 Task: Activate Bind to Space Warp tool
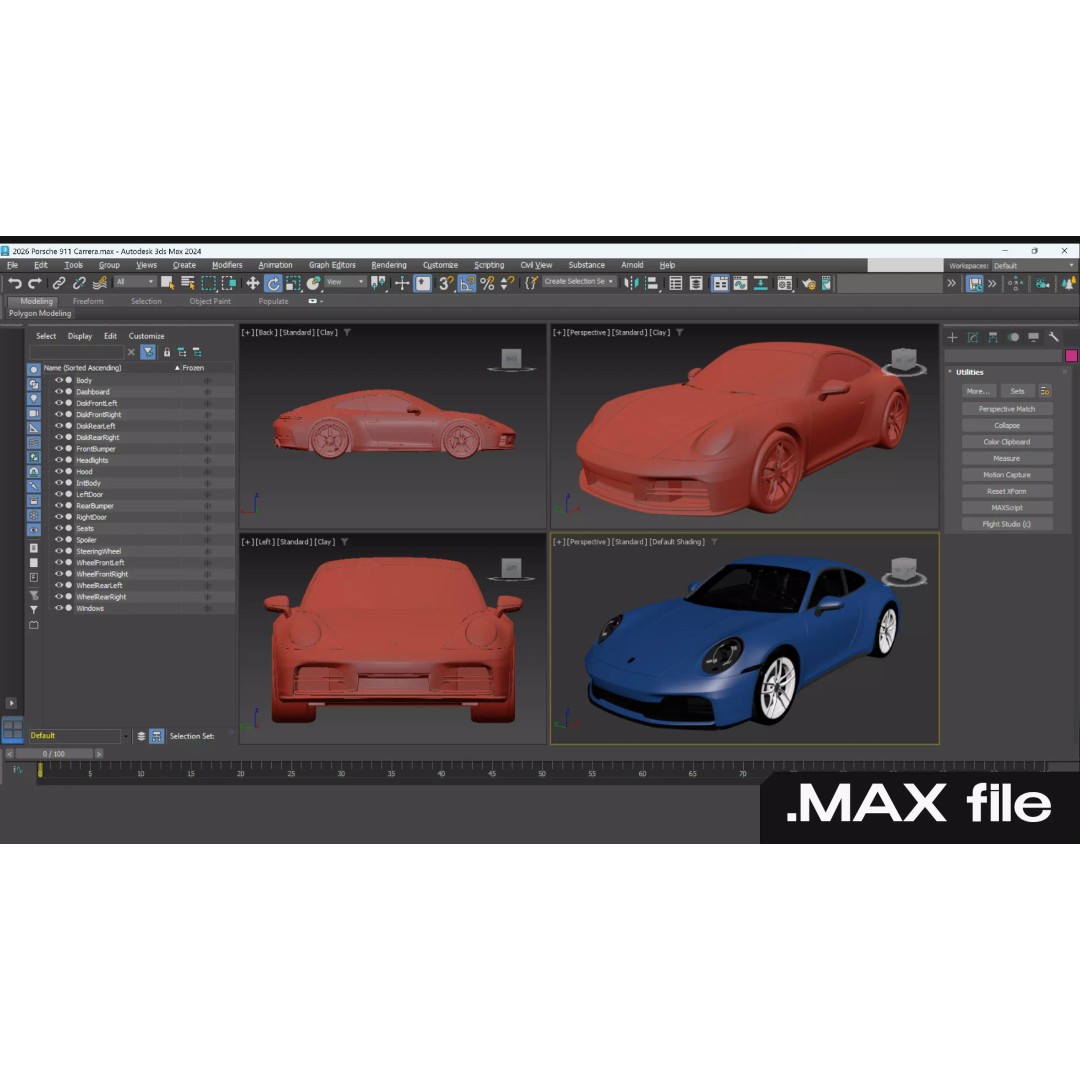100,283
